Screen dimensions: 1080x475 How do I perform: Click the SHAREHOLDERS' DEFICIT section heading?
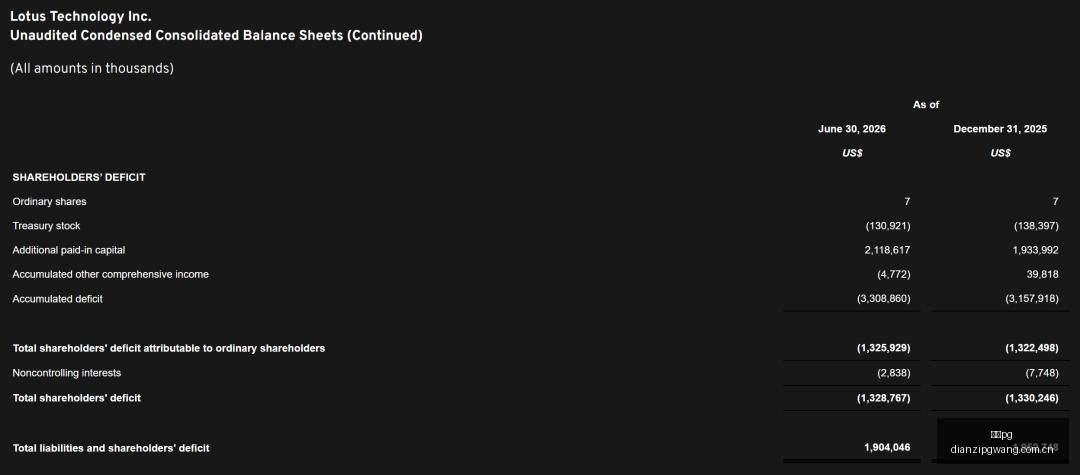click(x=79, y=177)
